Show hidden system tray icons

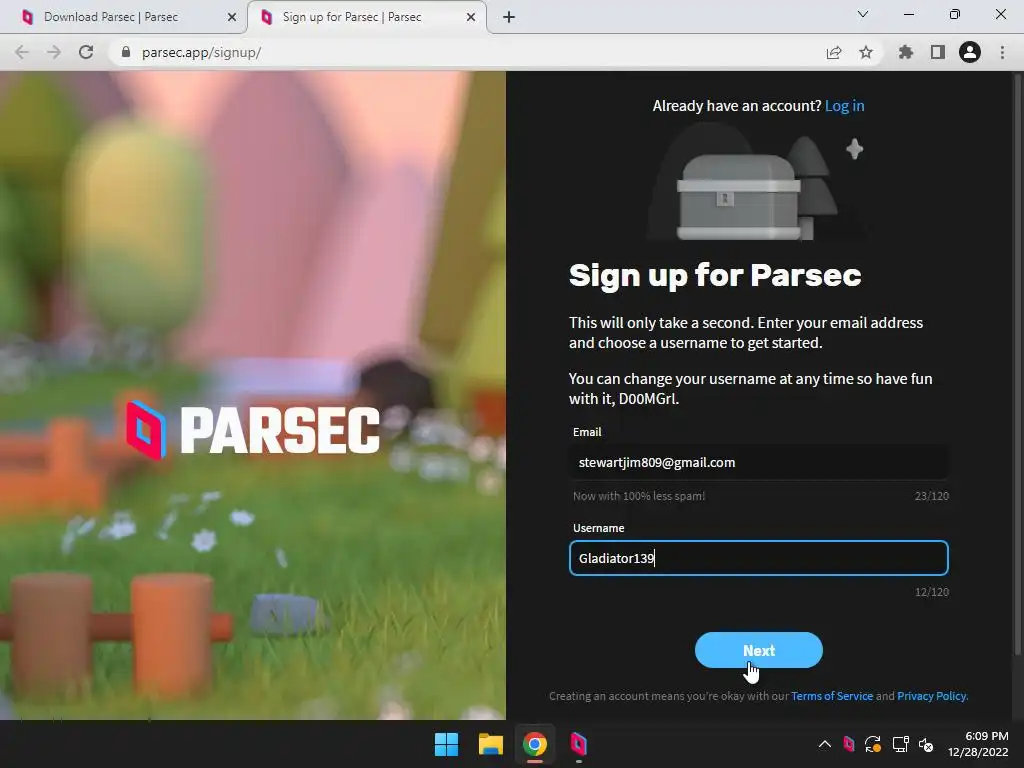825,744
